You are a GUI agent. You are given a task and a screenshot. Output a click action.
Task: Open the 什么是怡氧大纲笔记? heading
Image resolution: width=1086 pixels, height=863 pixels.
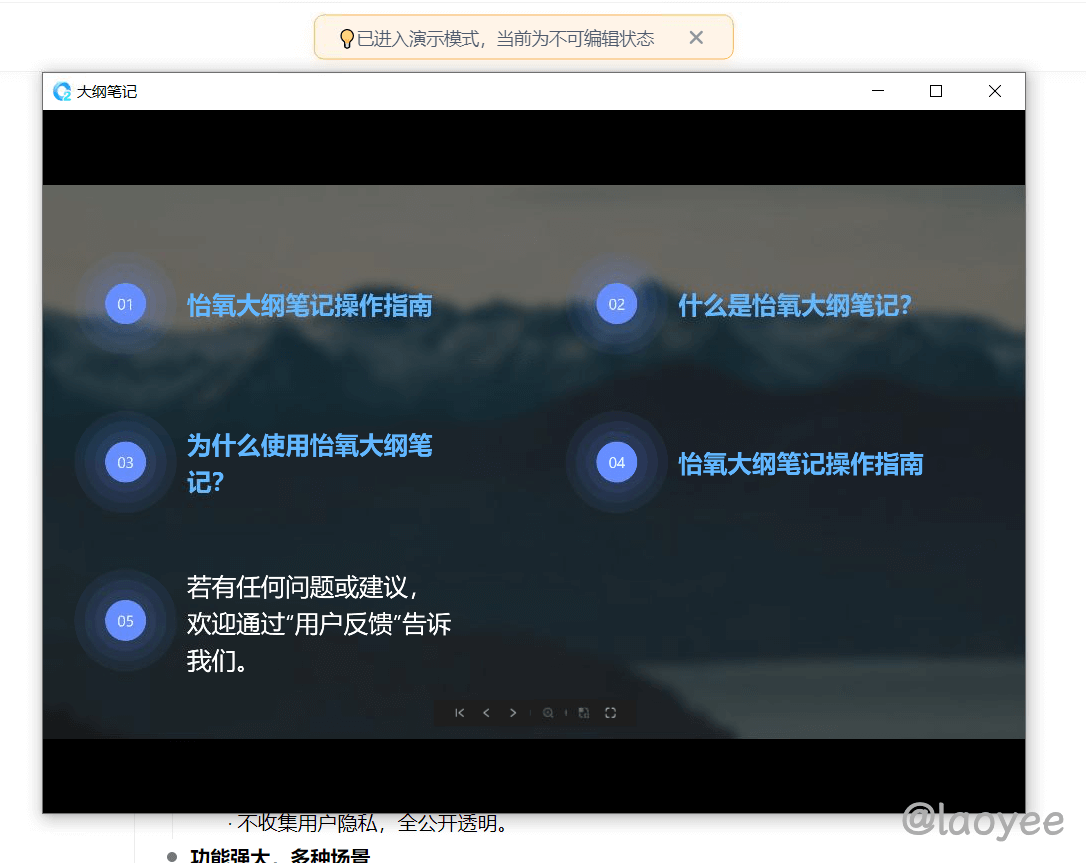point(795,305)
